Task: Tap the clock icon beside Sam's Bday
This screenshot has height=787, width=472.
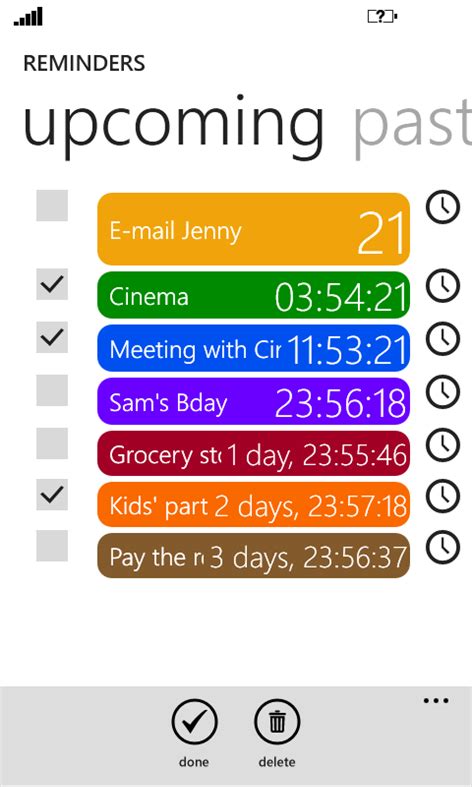Action: (x=443, y=391)
